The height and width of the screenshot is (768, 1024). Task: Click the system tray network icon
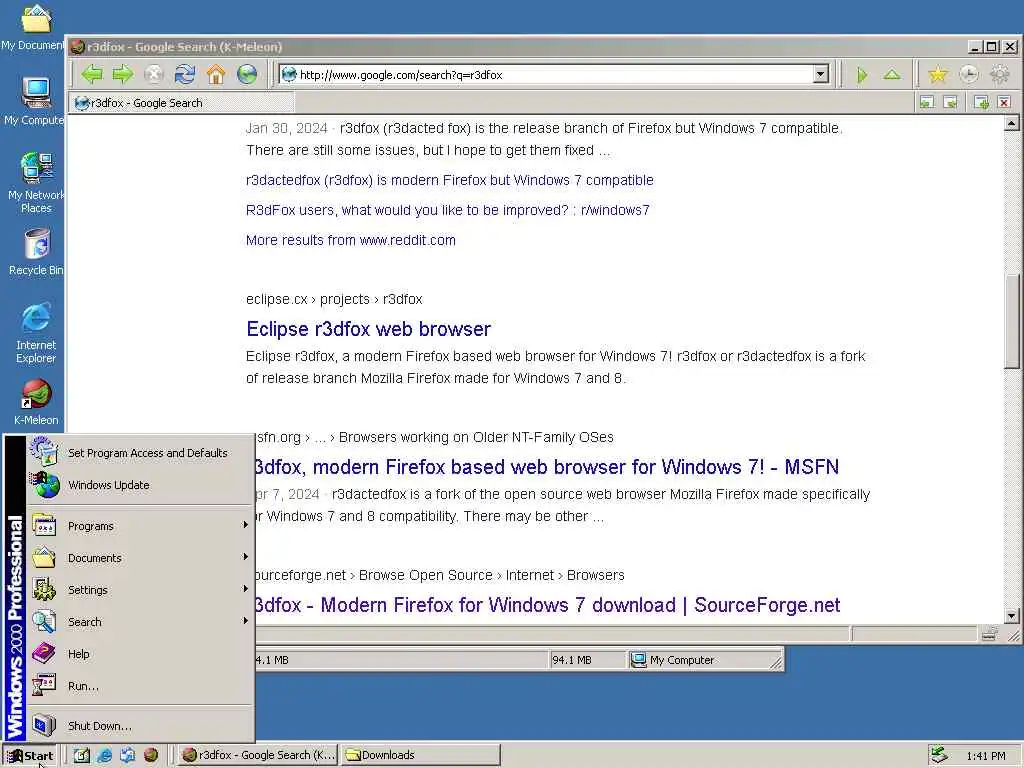[939, 755]
